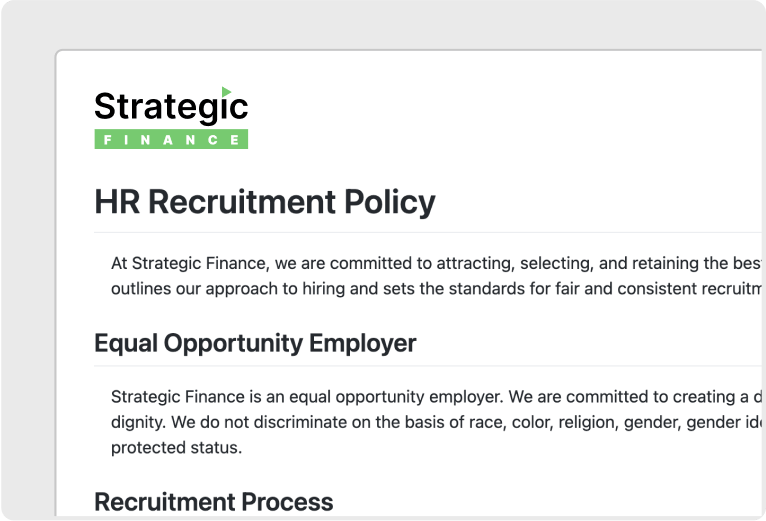Click the divider line below HR Recruitment Policy
Screen dimensions: 766x521
coord(428,233)
